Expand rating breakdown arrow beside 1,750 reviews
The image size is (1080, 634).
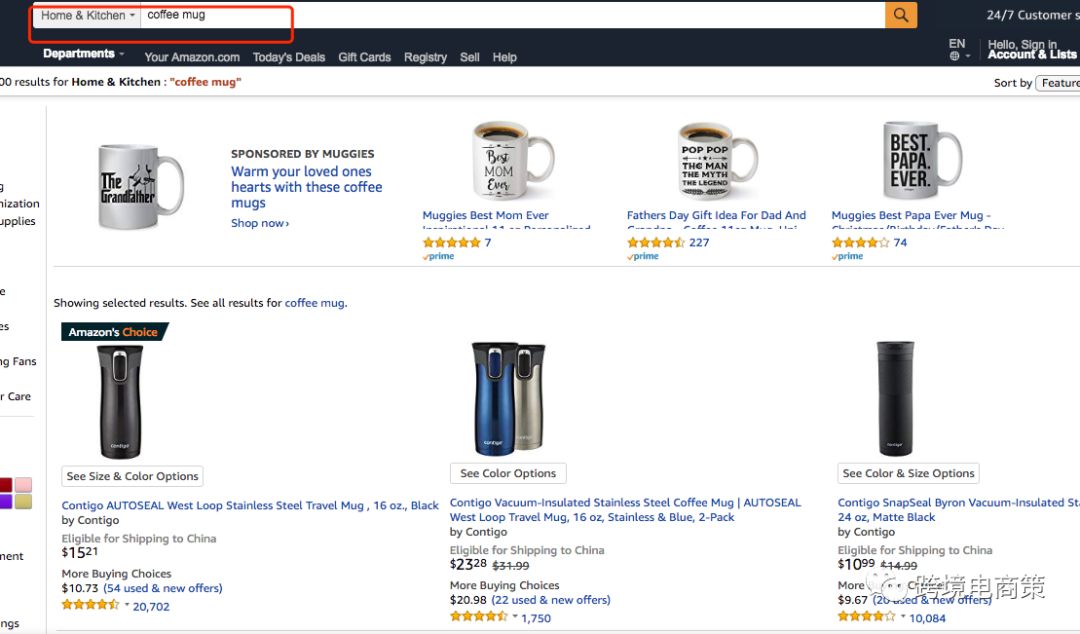pos(515,617)
